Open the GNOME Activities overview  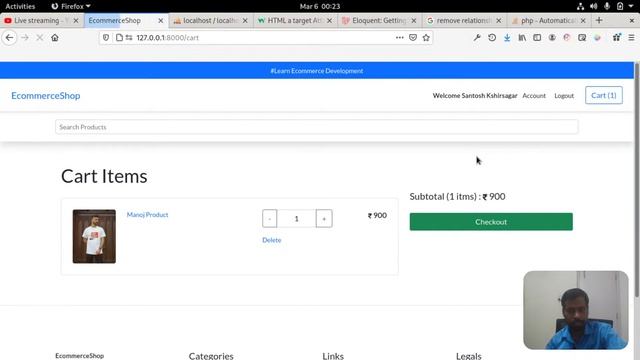[x=20, y=6]
